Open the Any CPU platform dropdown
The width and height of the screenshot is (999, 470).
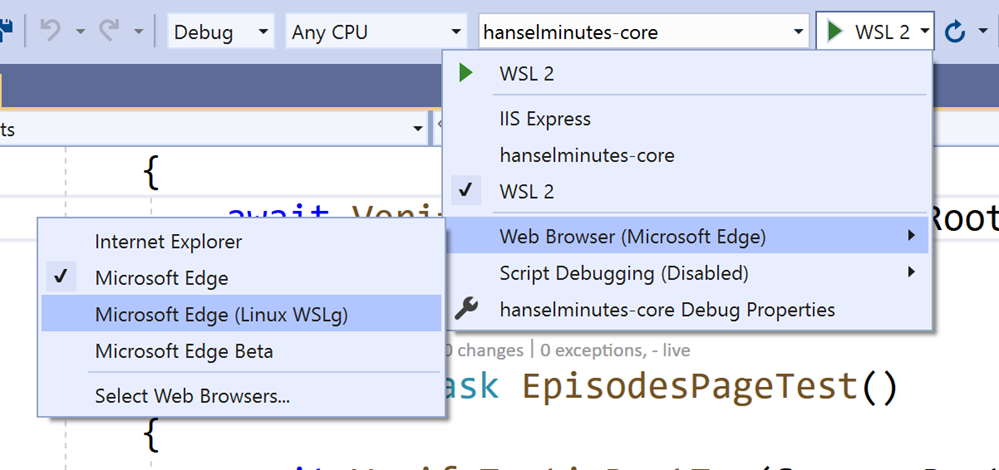[376, 32]
